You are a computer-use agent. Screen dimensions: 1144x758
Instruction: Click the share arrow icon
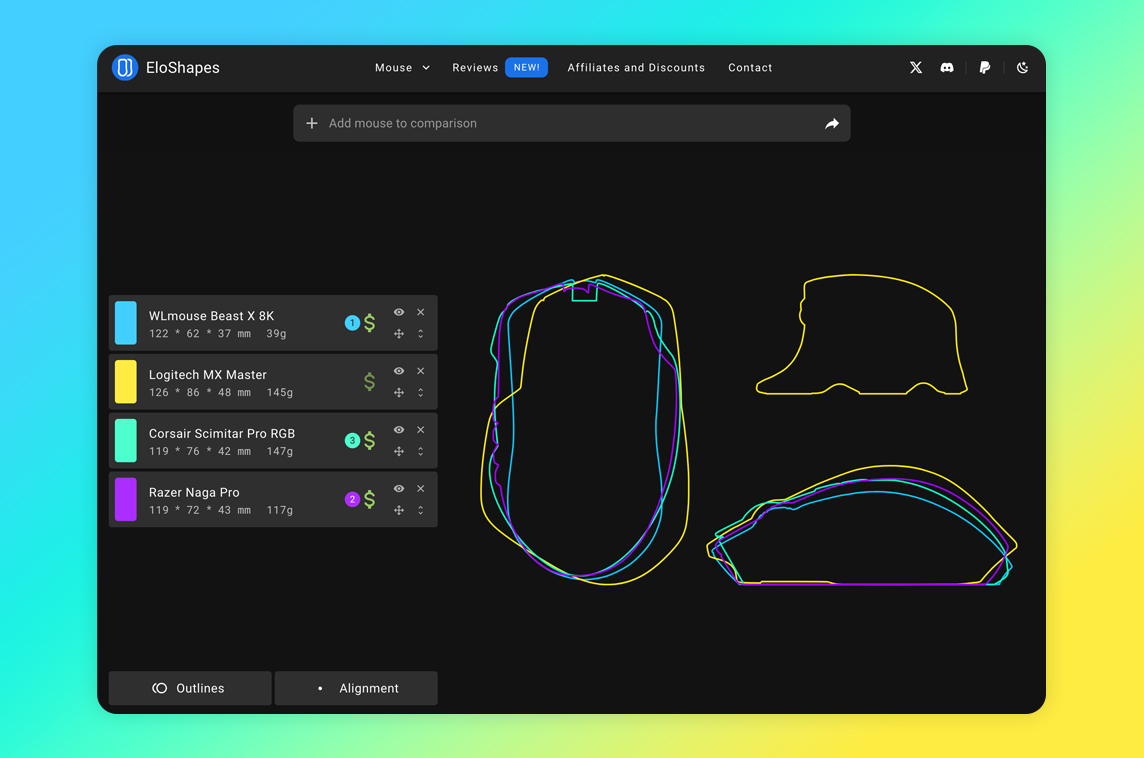(832, 123)
